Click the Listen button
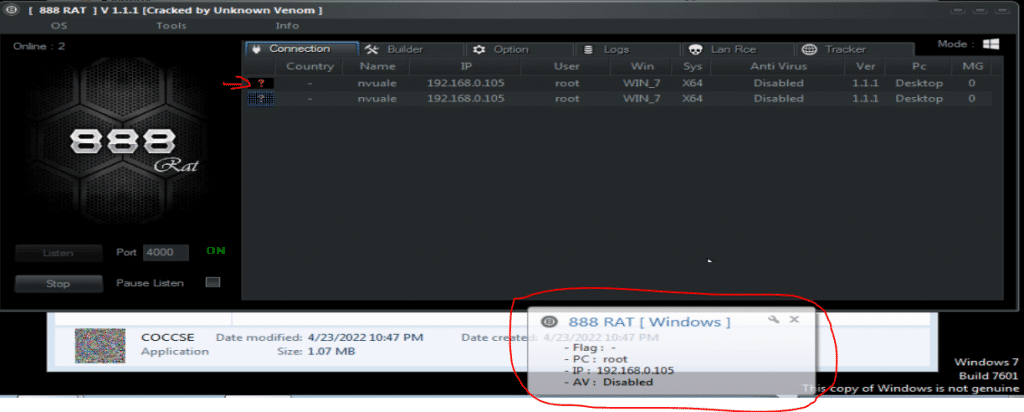Screen dimensions: 1024x412 click(x=59, y=253)
